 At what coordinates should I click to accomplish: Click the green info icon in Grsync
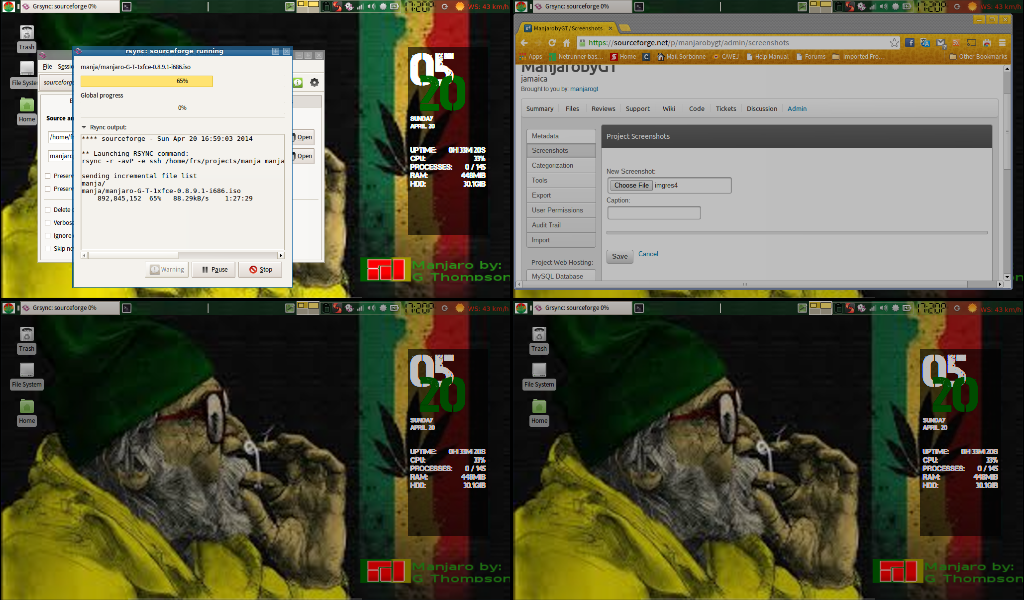(x=298, y=82)
